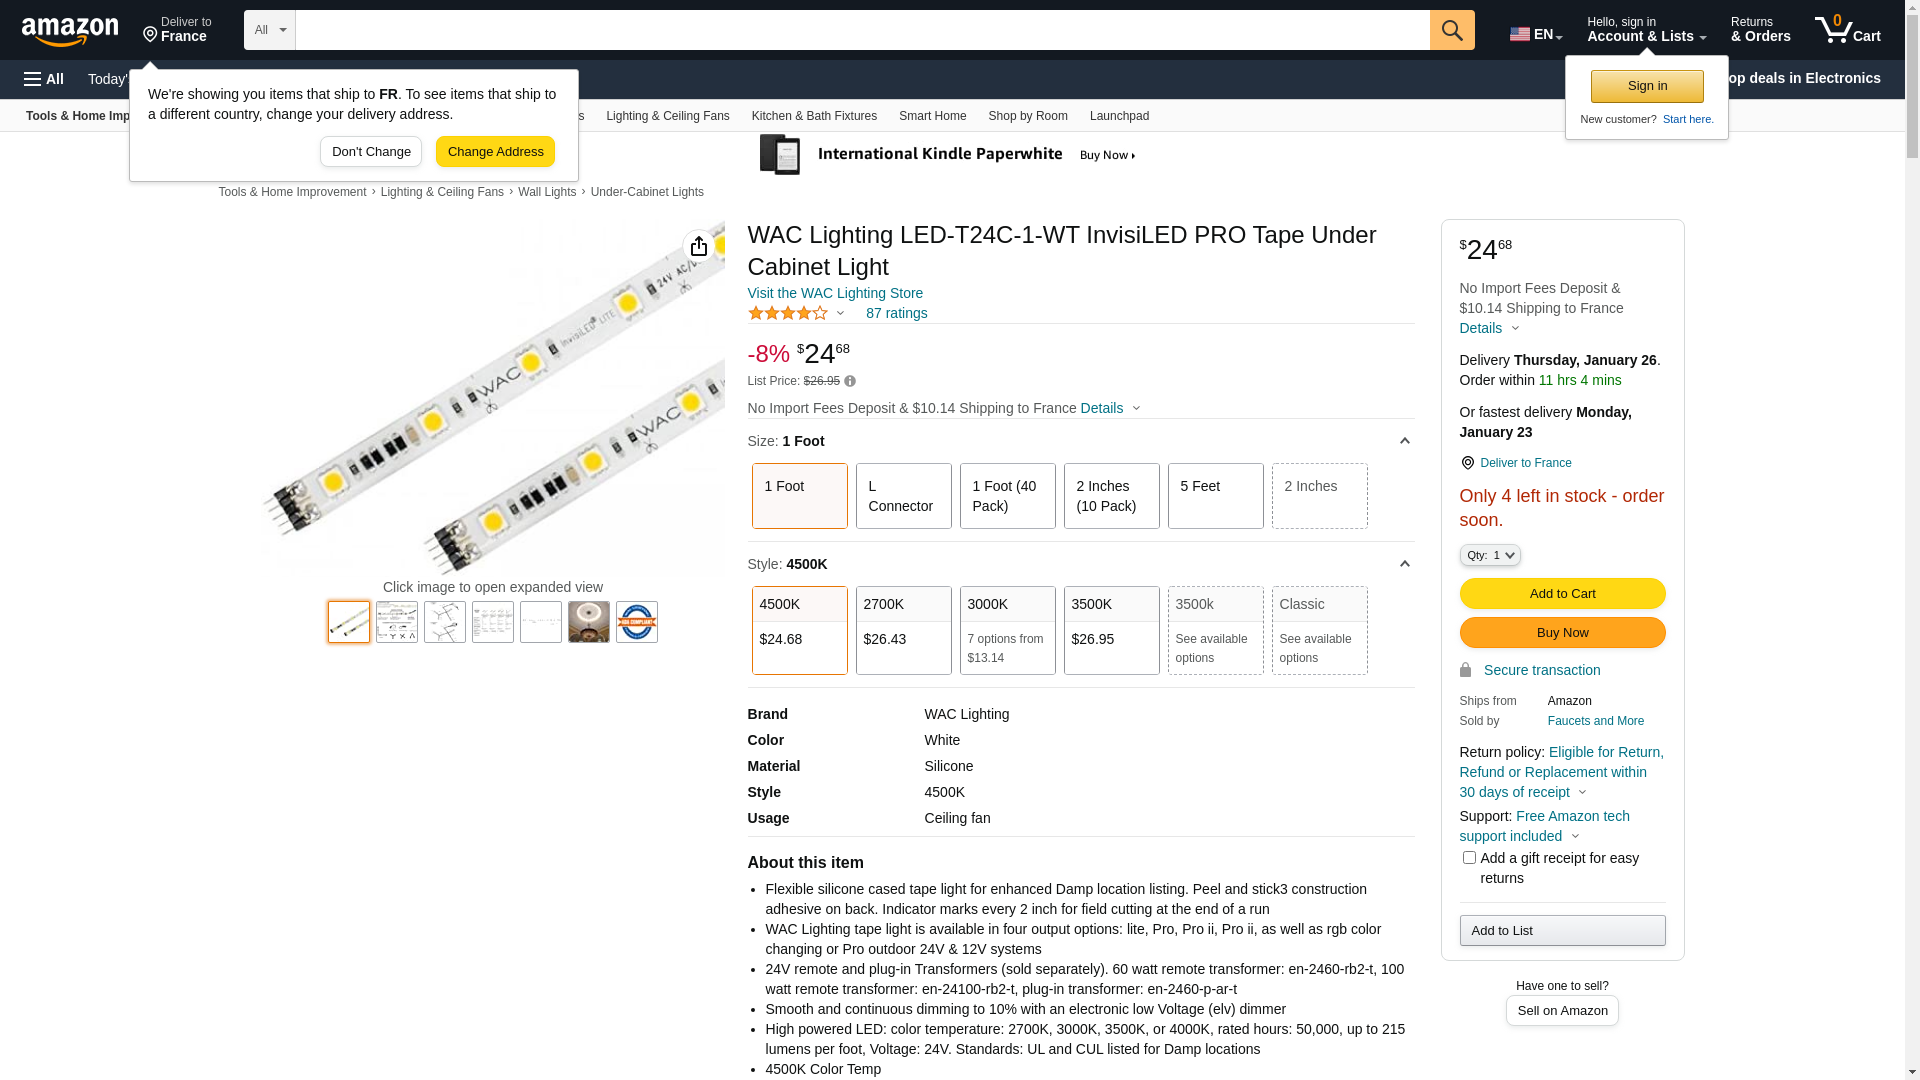Open the All search category dropdown
The width and height of the screenshot is (1920, 1080).
click(x=269, y=30)
